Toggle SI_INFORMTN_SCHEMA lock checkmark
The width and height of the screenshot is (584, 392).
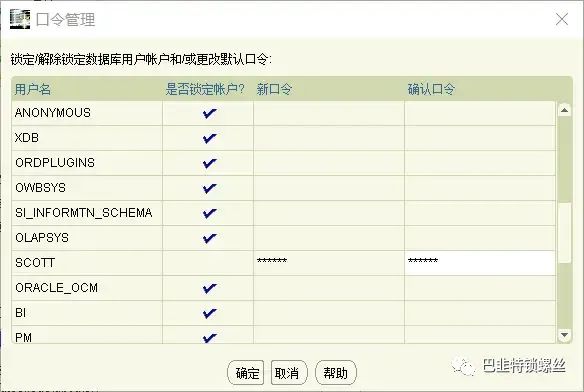pos(209,213)
